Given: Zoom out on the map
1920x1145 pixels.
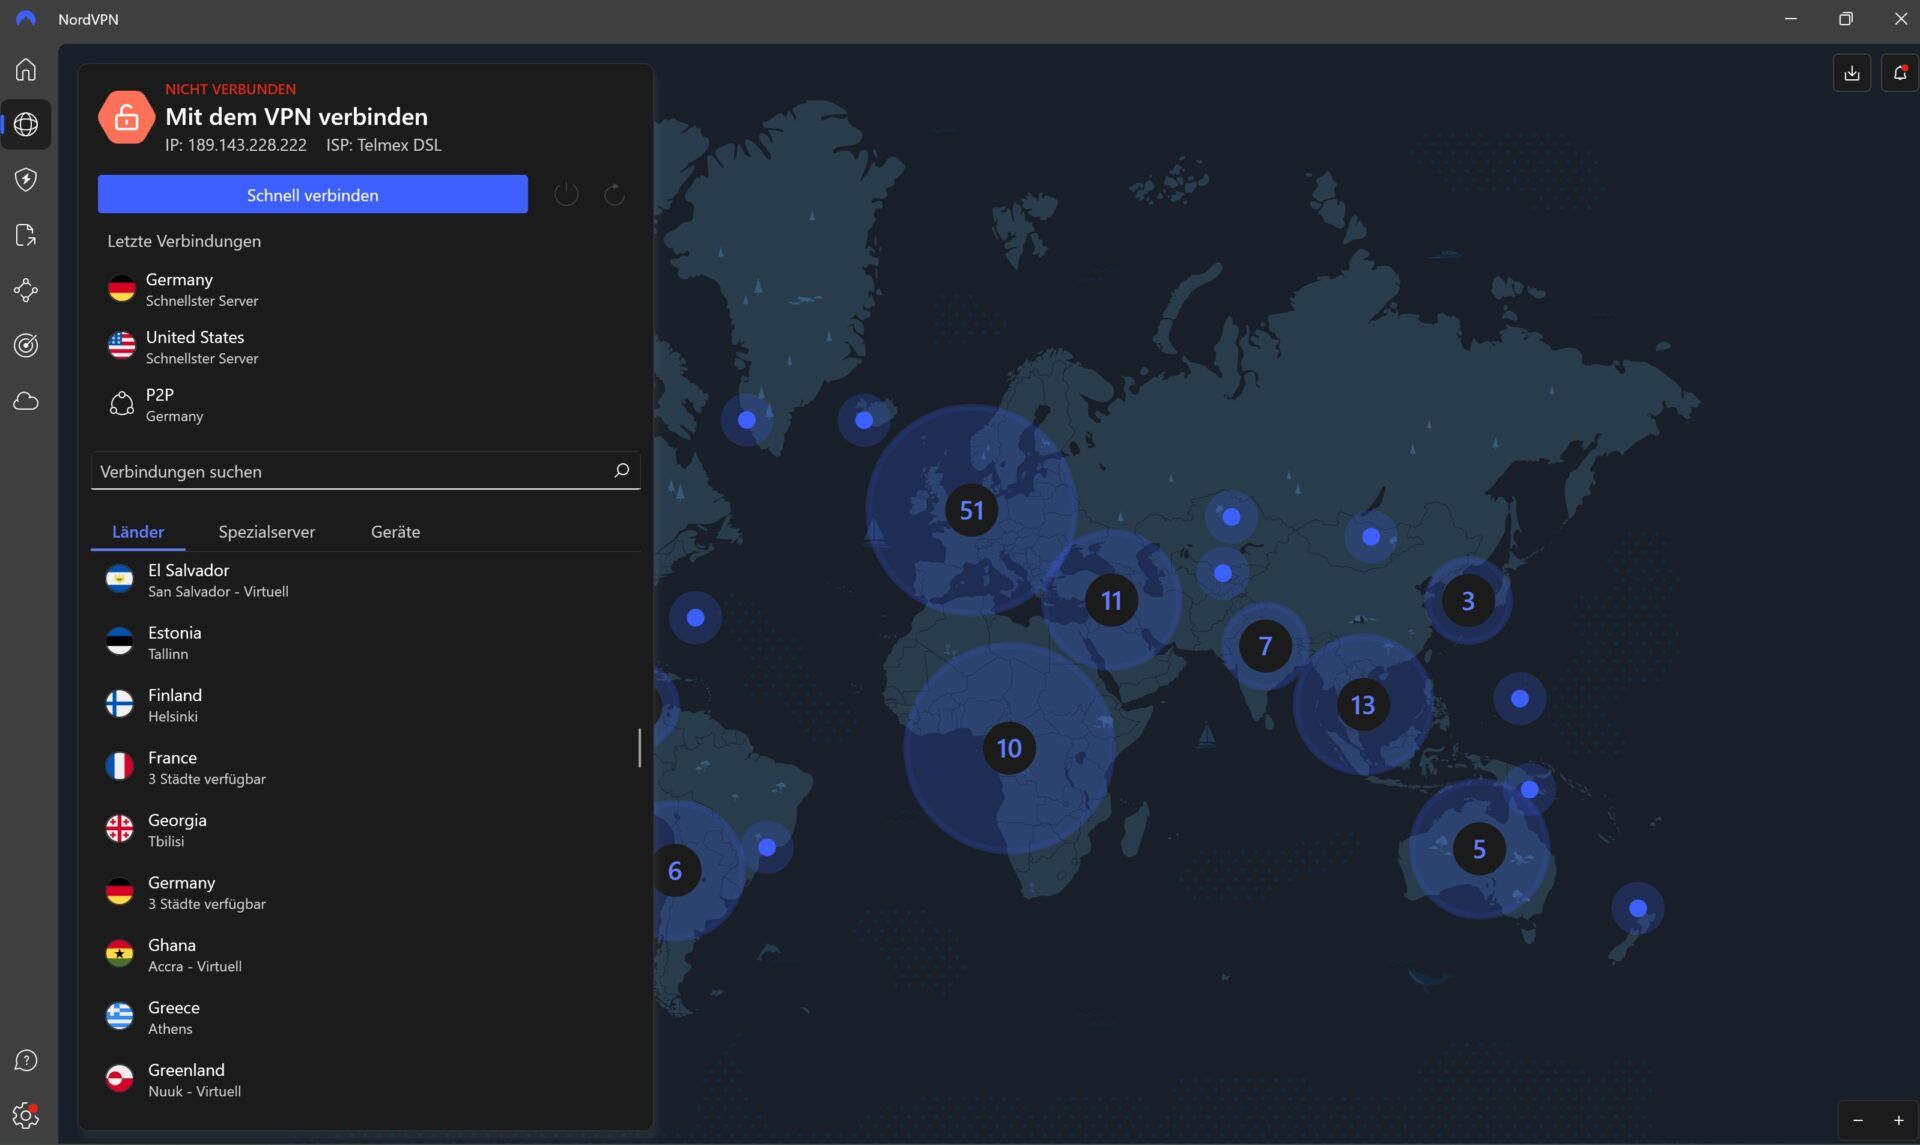Looking at the screenshot, I should (x=1858, y=1120).
